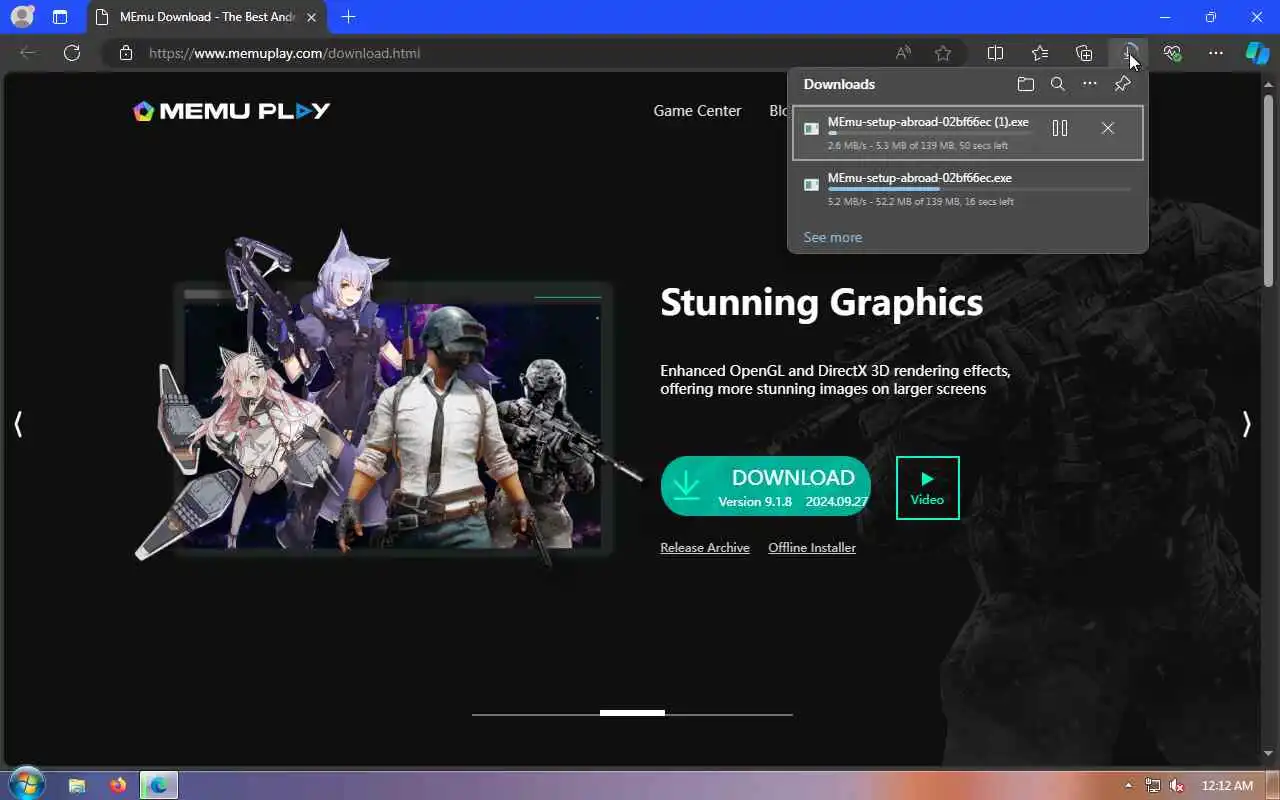Search downloads with magnifier icon
This screenshot has height=800, width=1280.
1058,84
